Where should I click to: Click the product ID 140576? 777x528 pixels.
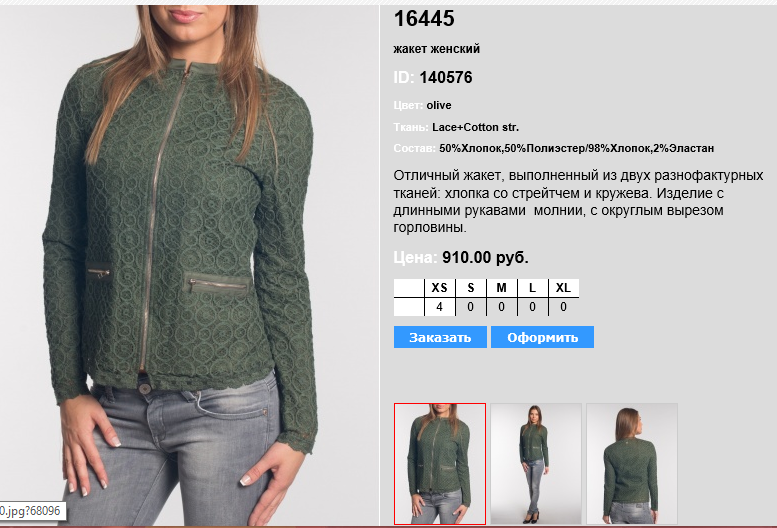click(x=446, y=77)
